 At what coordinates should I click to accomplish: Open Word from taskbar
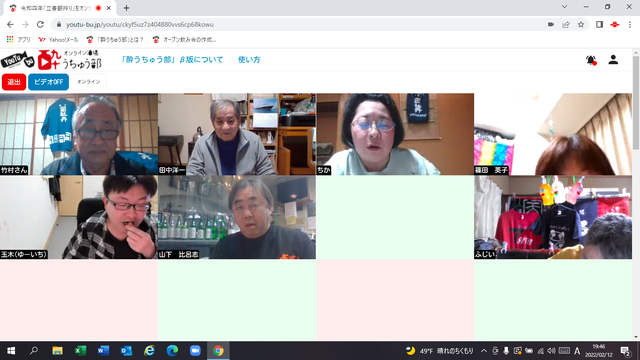pos(103,351)
